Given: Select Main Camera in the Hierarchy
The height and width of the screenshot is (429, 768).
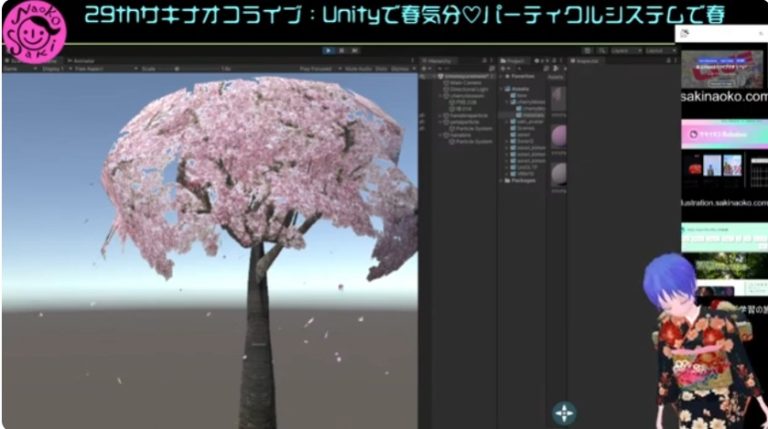Looking at the screenshot, I should pos(463,83).
